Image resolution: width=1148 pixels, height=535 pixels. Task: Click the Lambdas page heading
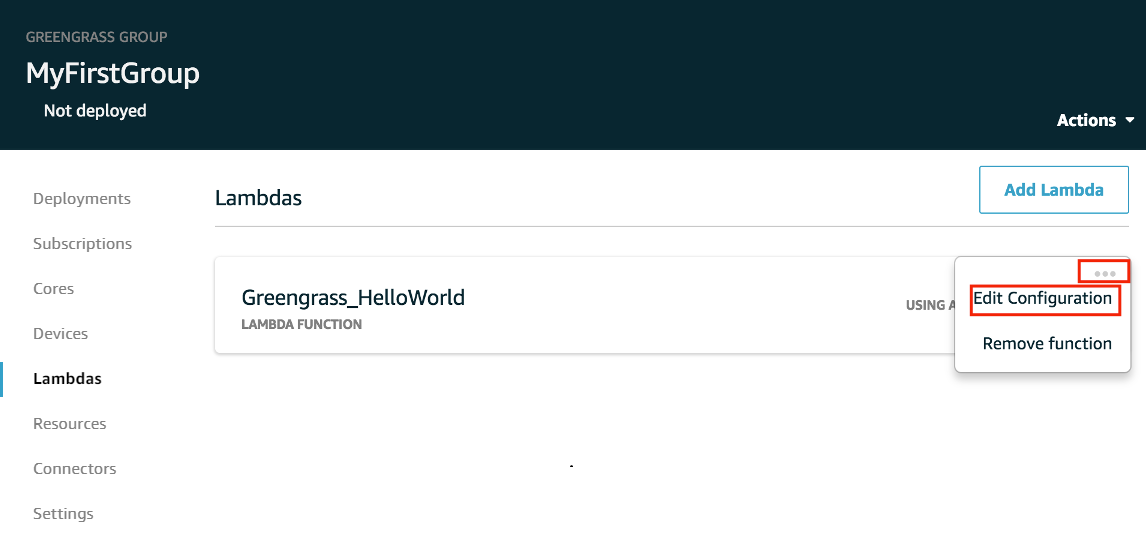point(258,198)
